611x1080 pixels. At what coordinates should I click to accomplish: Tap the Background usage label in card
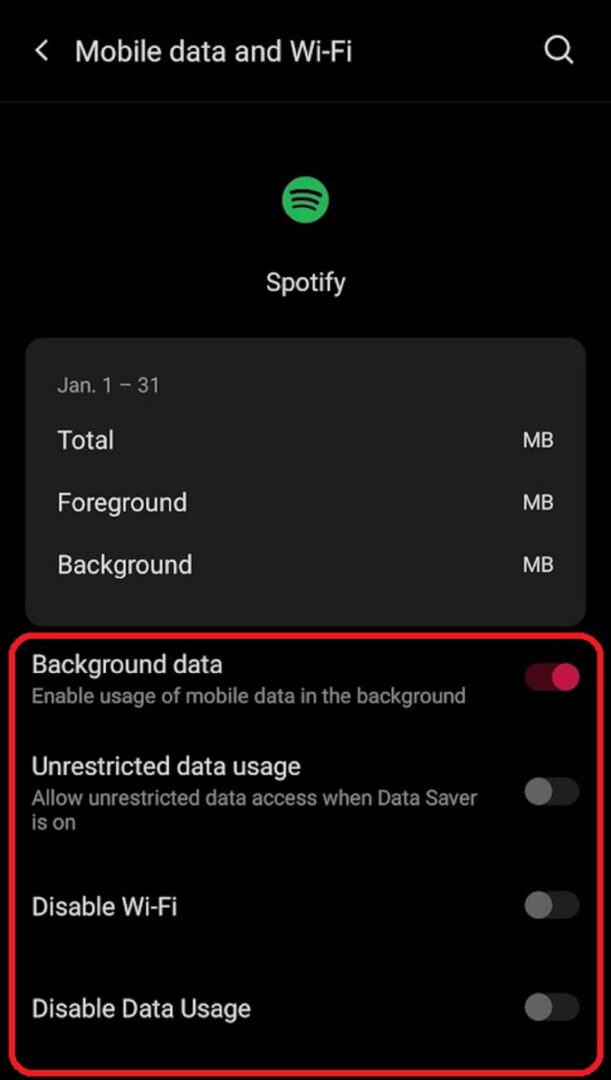[125, 564]
